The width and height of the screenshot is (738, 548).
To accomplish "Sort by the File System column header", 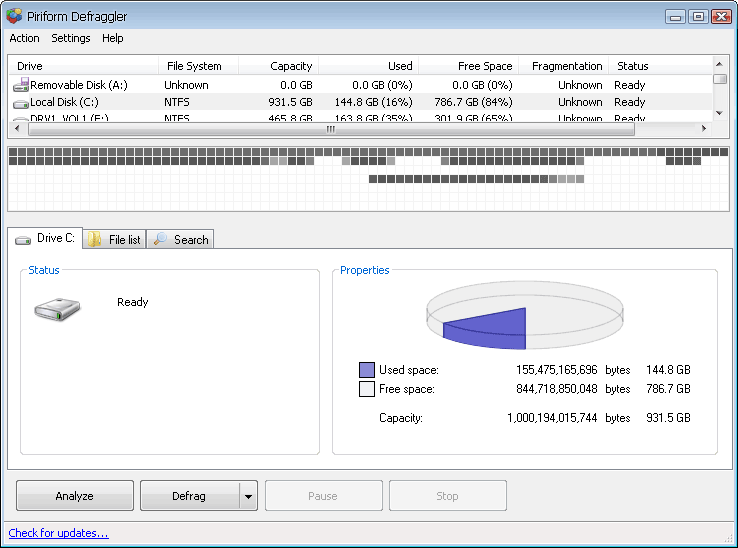I will (x=198, y=66).
